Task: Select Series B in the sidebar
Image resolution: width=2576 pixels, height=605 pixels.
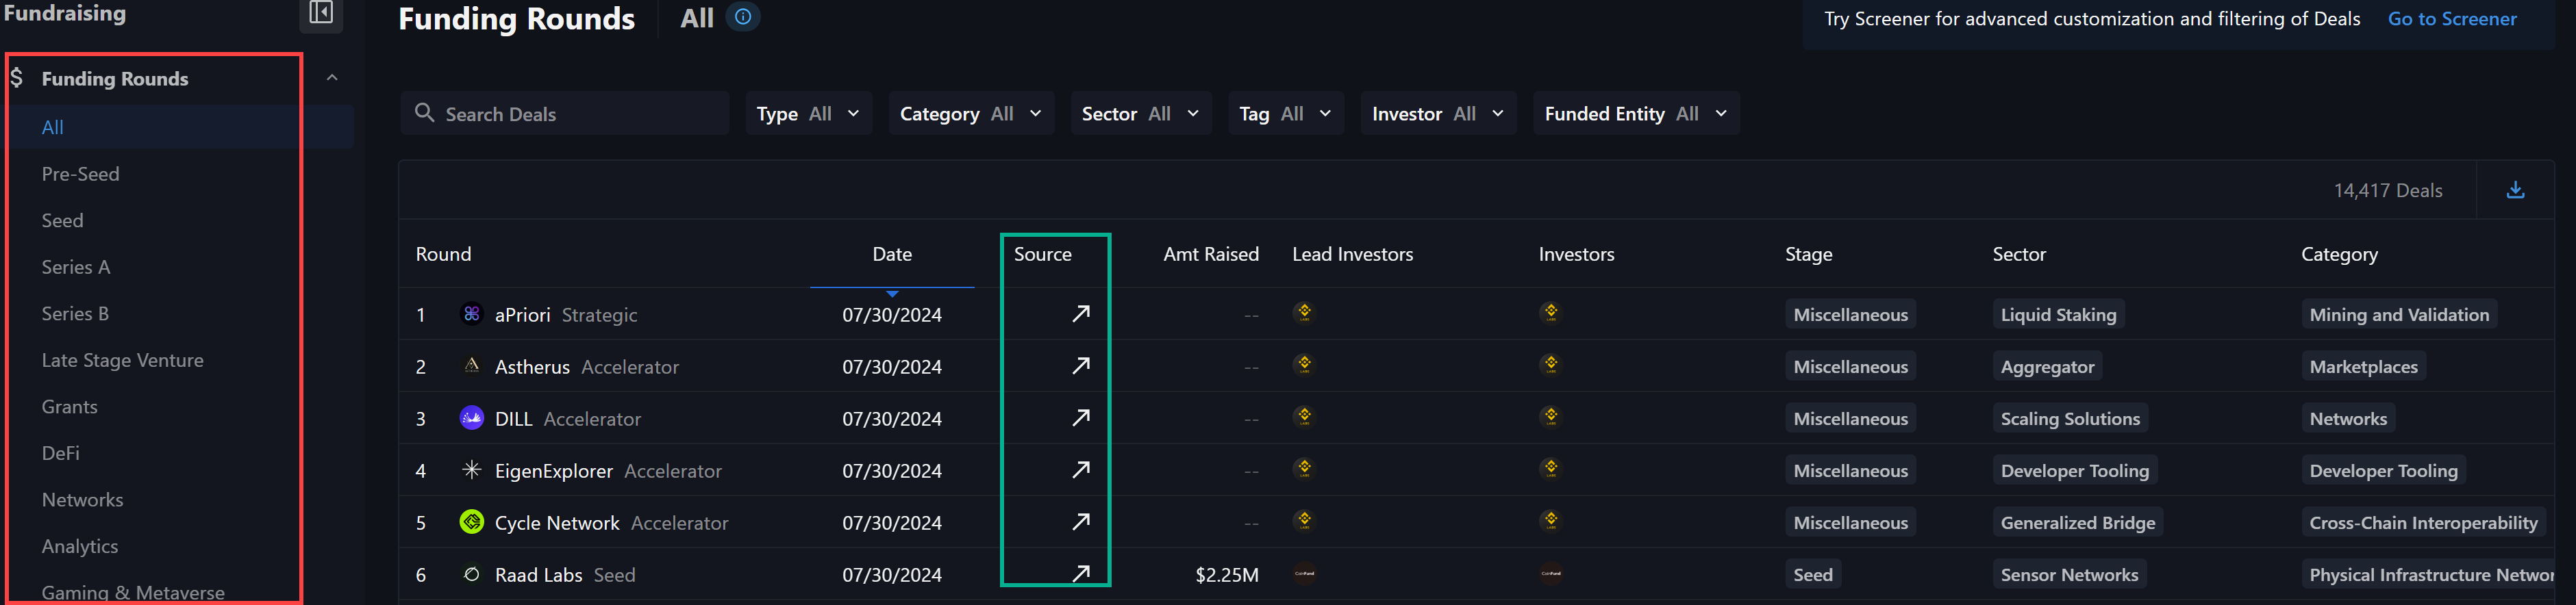Action: pos(75,313)
